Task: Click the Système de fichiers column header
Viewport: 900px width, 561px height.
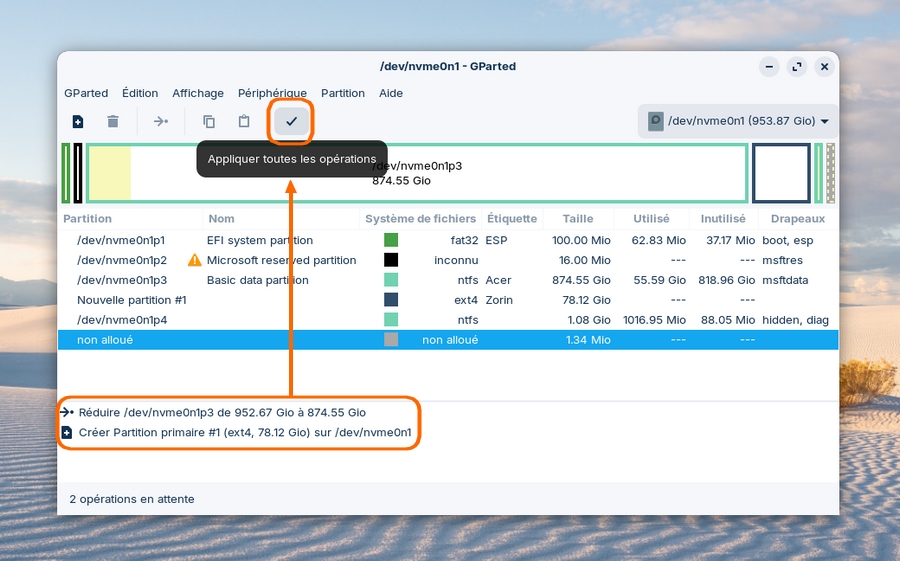Action: click(420, 219)
